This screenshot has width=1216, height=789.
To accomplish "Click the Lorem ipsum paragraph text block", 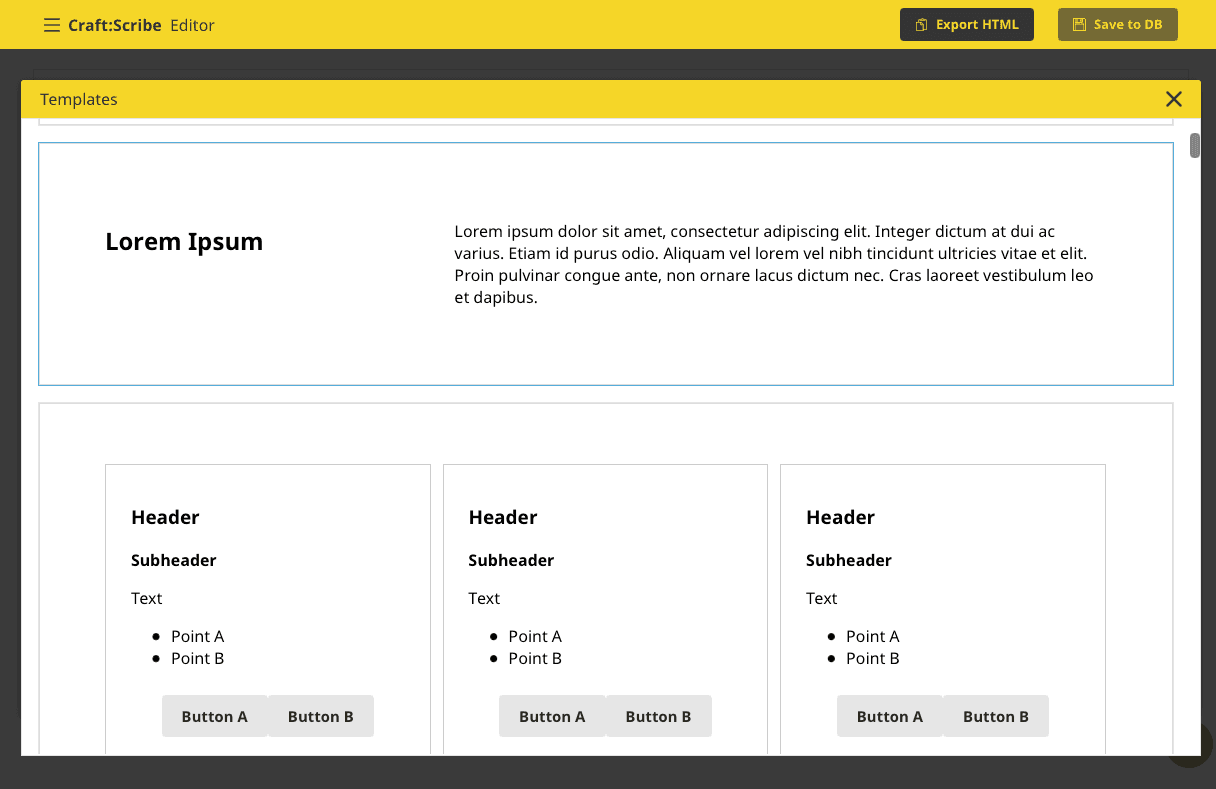I will coord(773,264).
